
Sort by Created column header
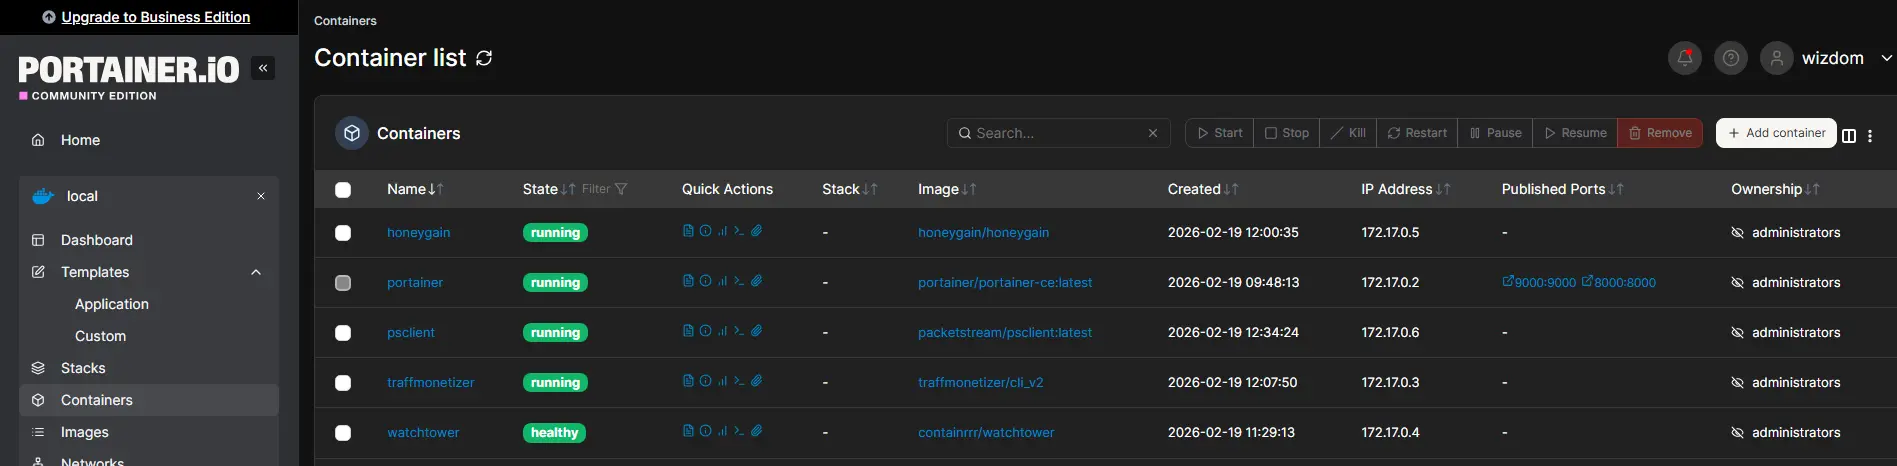point(1203,189)
